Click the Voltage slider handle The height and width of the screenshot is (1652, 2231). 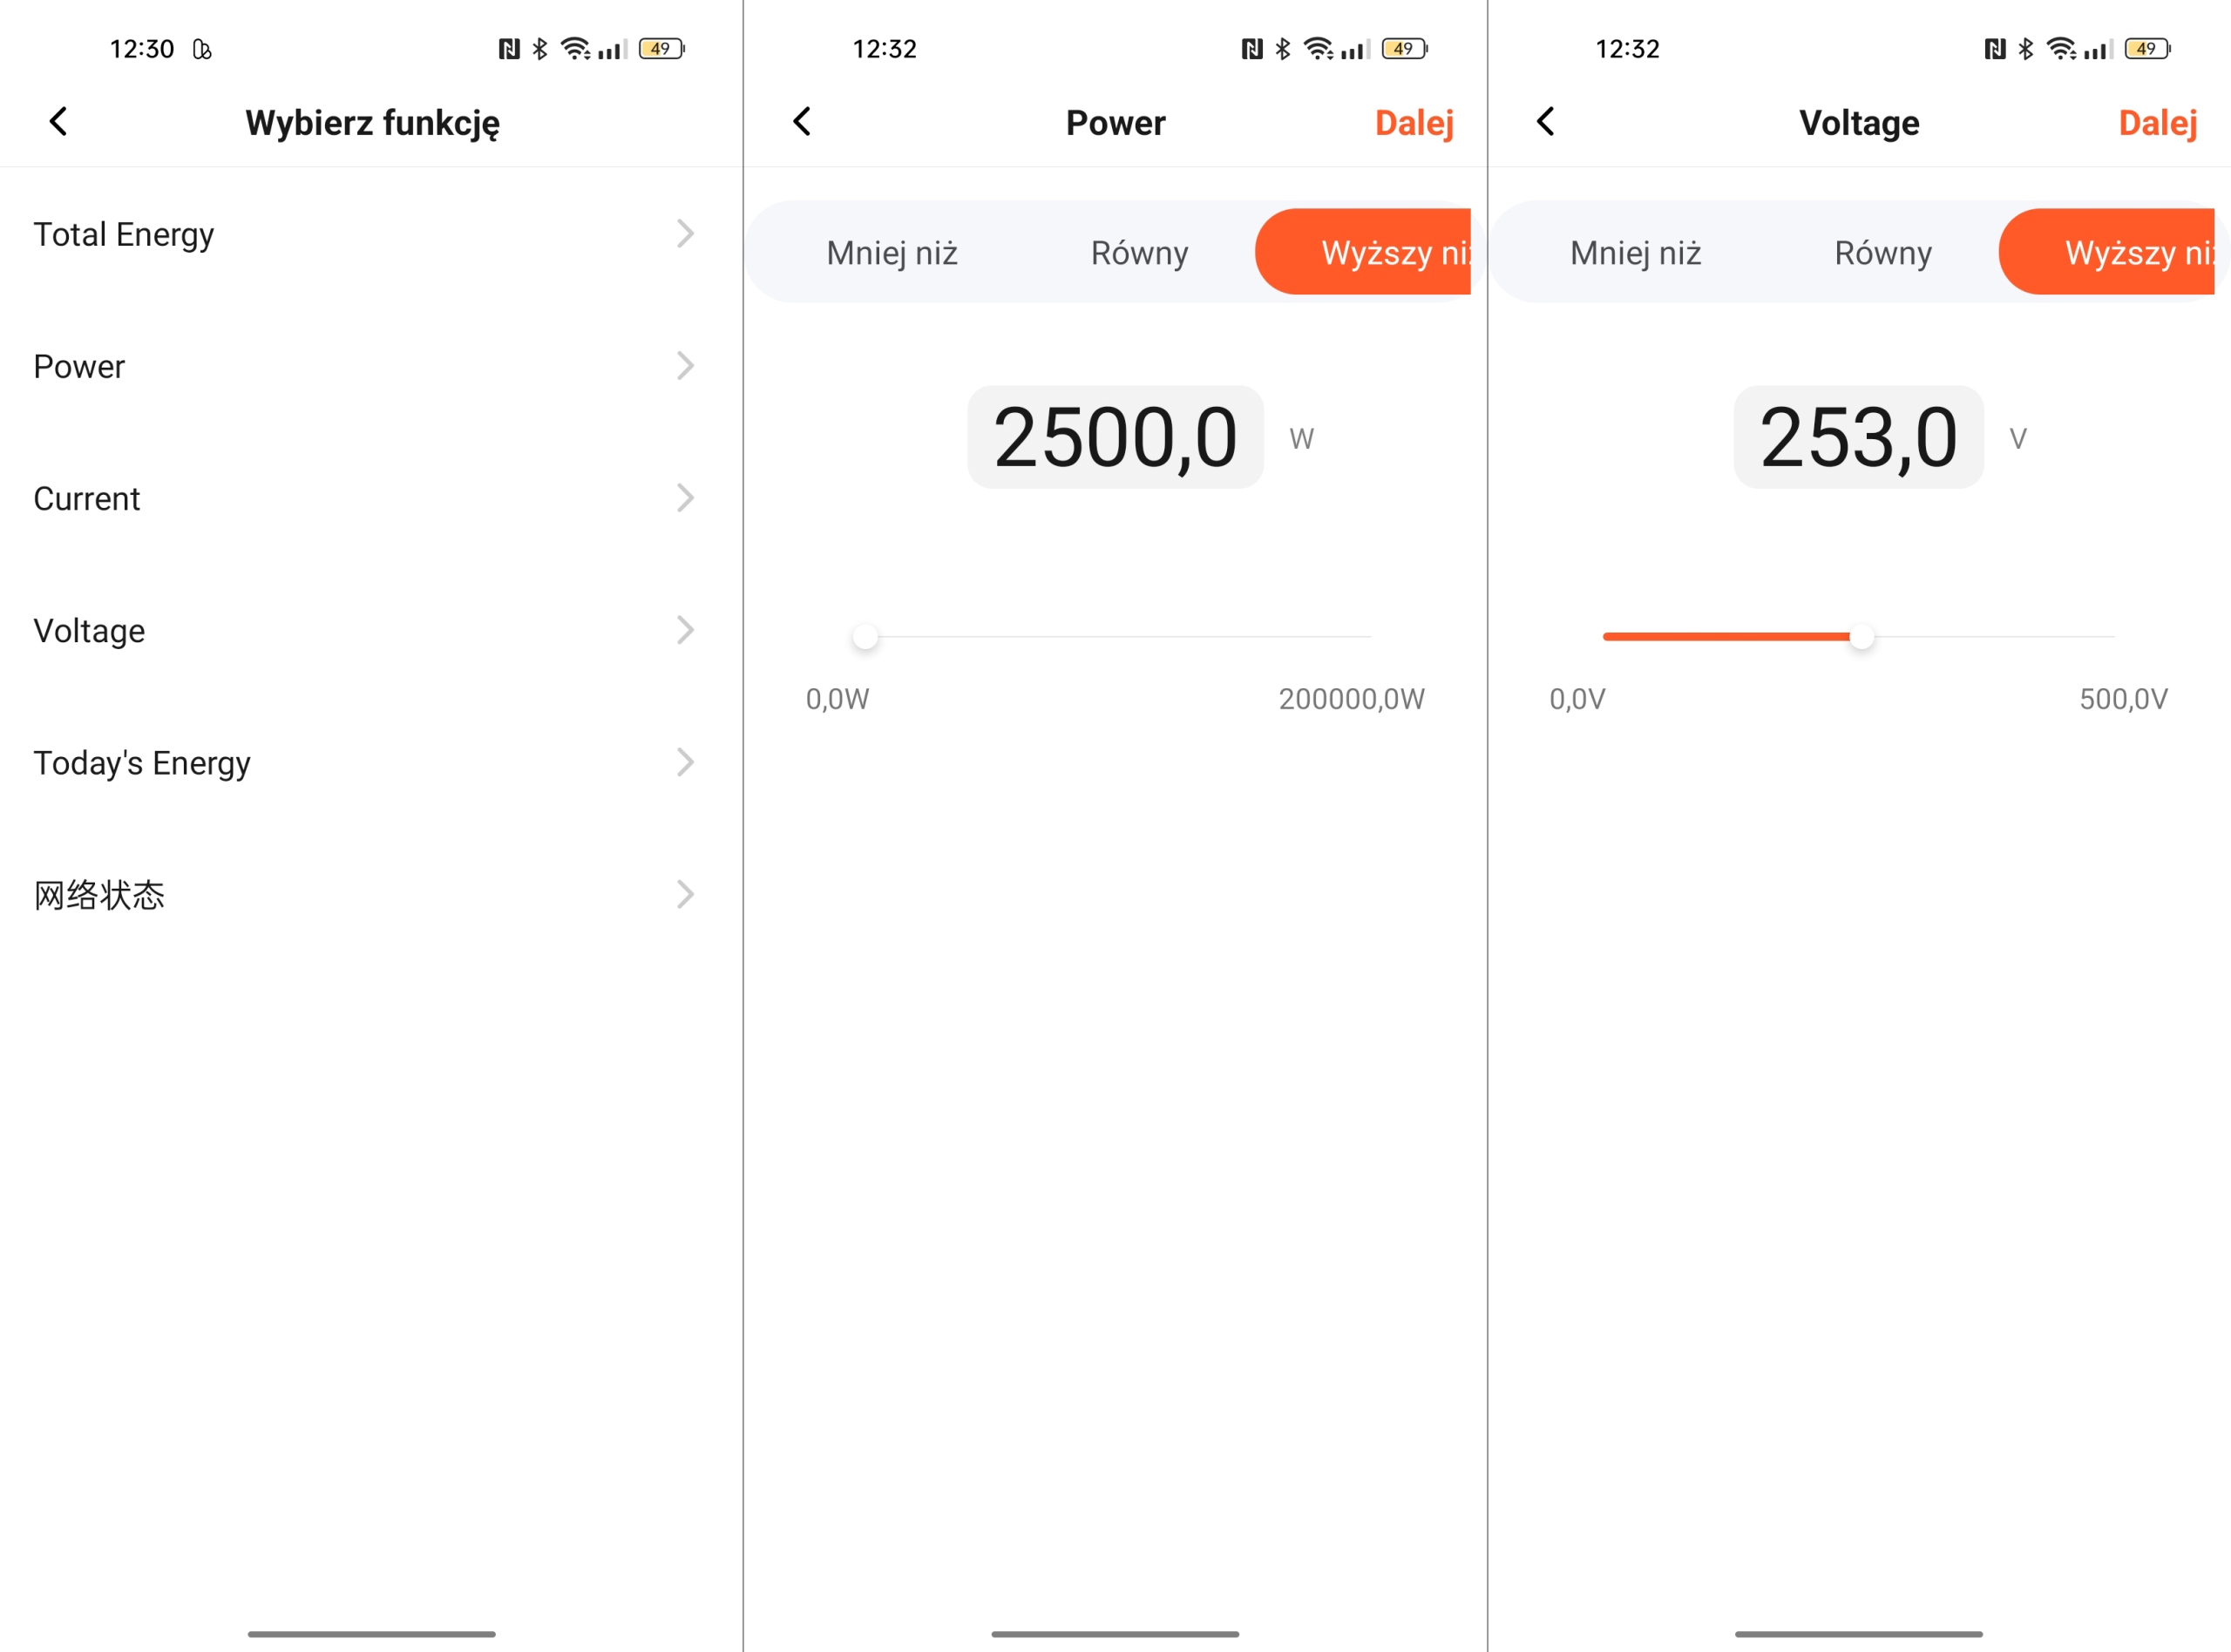(1861, 637)
